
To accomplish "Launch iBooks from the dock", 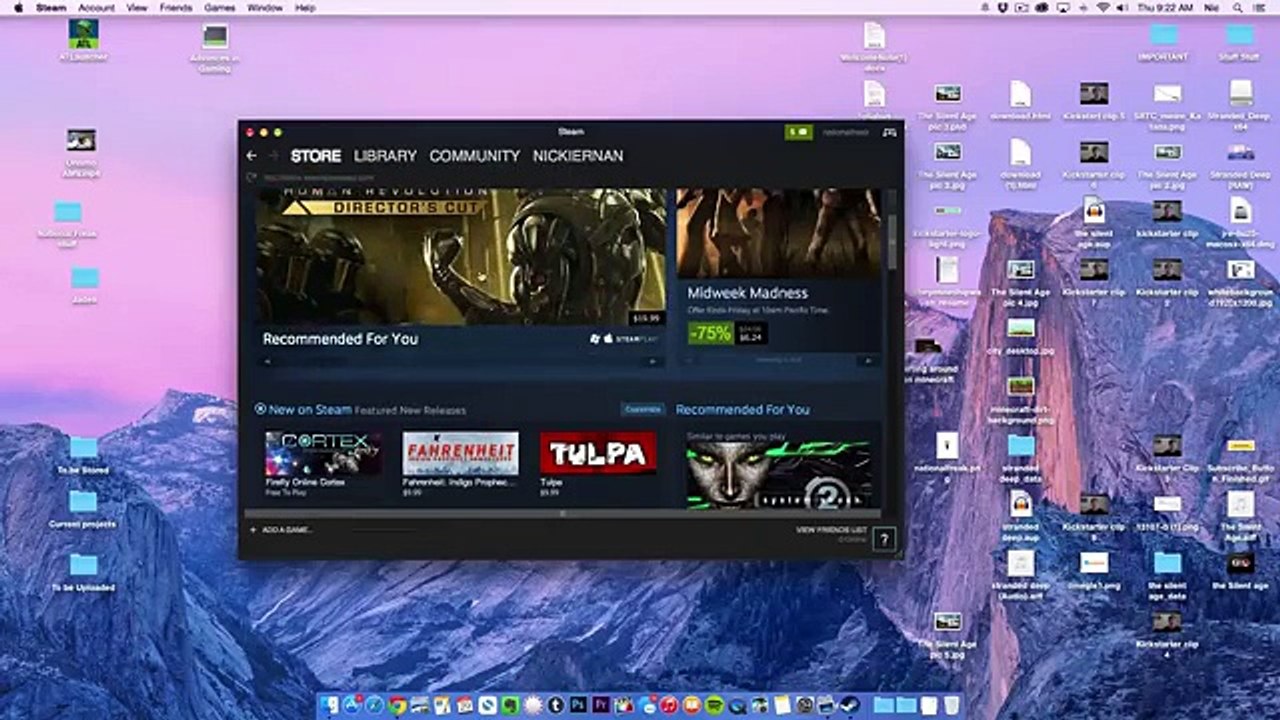I will point(690,705).
